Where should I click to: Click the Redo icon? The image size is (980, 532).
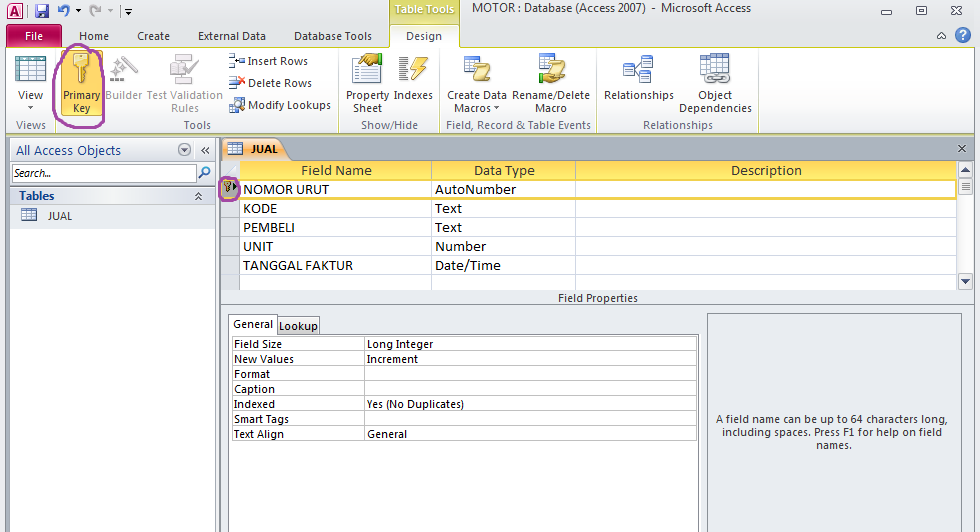coord(95,11)
